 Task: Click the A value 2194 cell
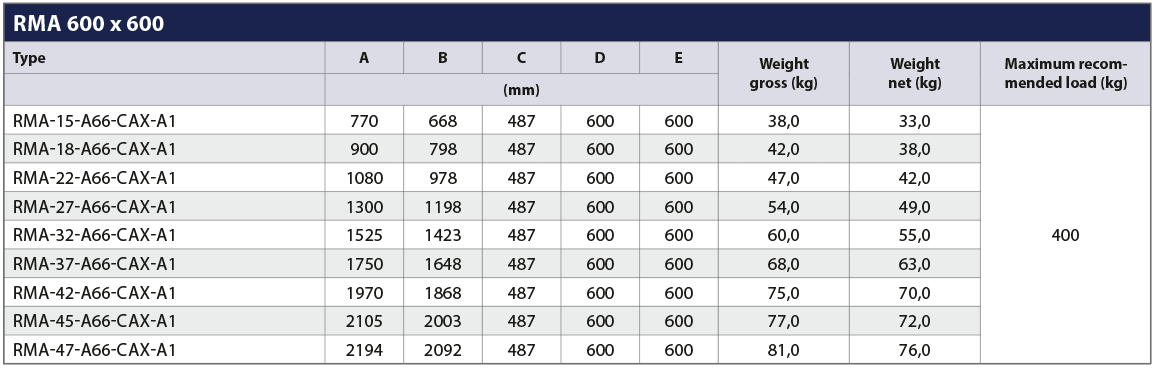pos(364,350)
